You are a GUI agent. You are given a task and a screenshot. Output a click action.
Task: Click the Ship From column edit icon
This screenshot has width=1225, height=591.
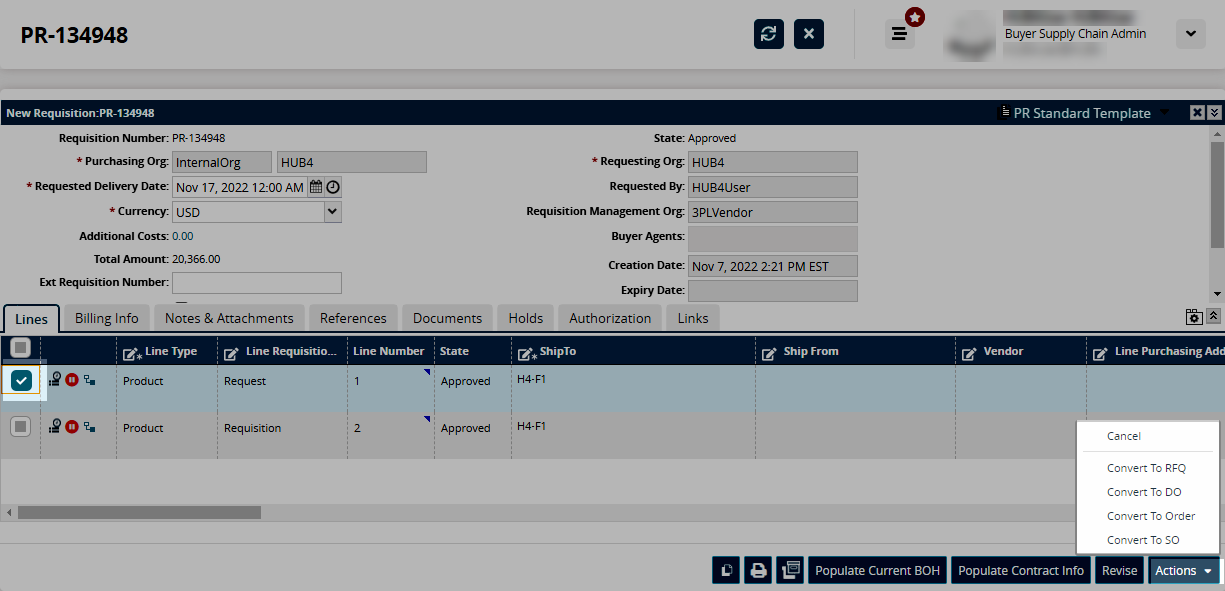pos(770,353)
